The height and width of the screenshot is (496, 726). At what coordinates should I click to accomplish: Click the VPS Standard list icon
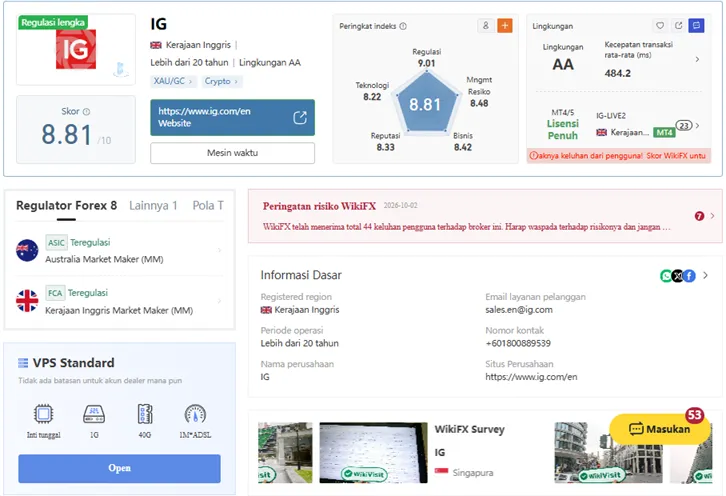coord(23,363)
